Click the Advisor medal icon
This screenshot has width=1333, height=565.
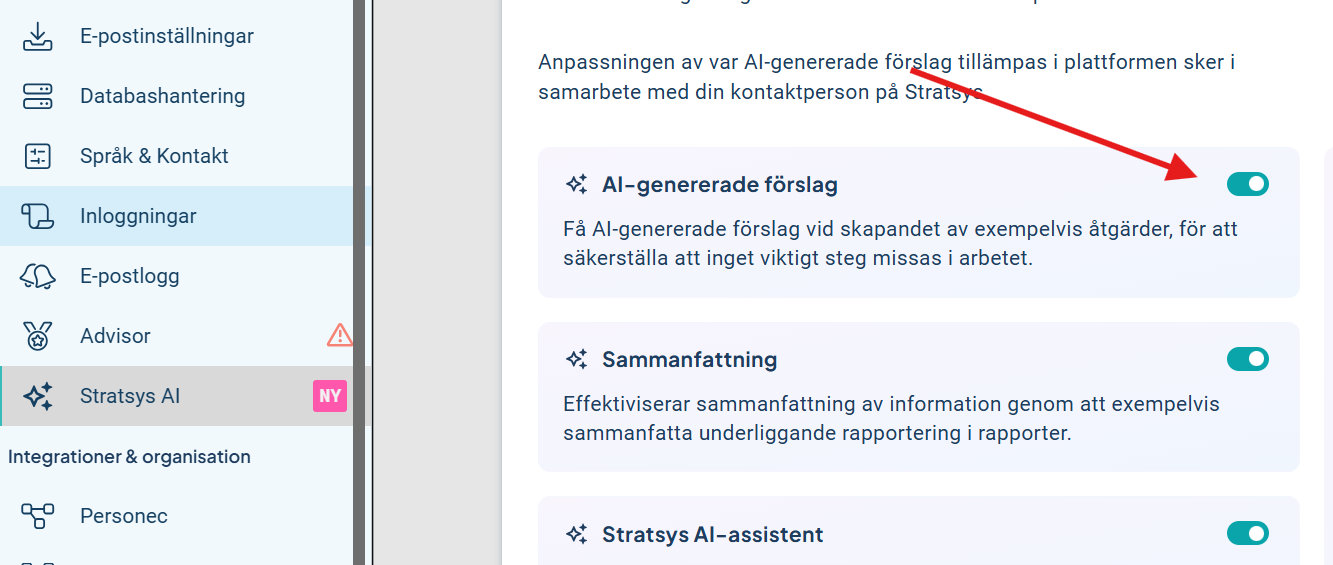coord(38,336)
